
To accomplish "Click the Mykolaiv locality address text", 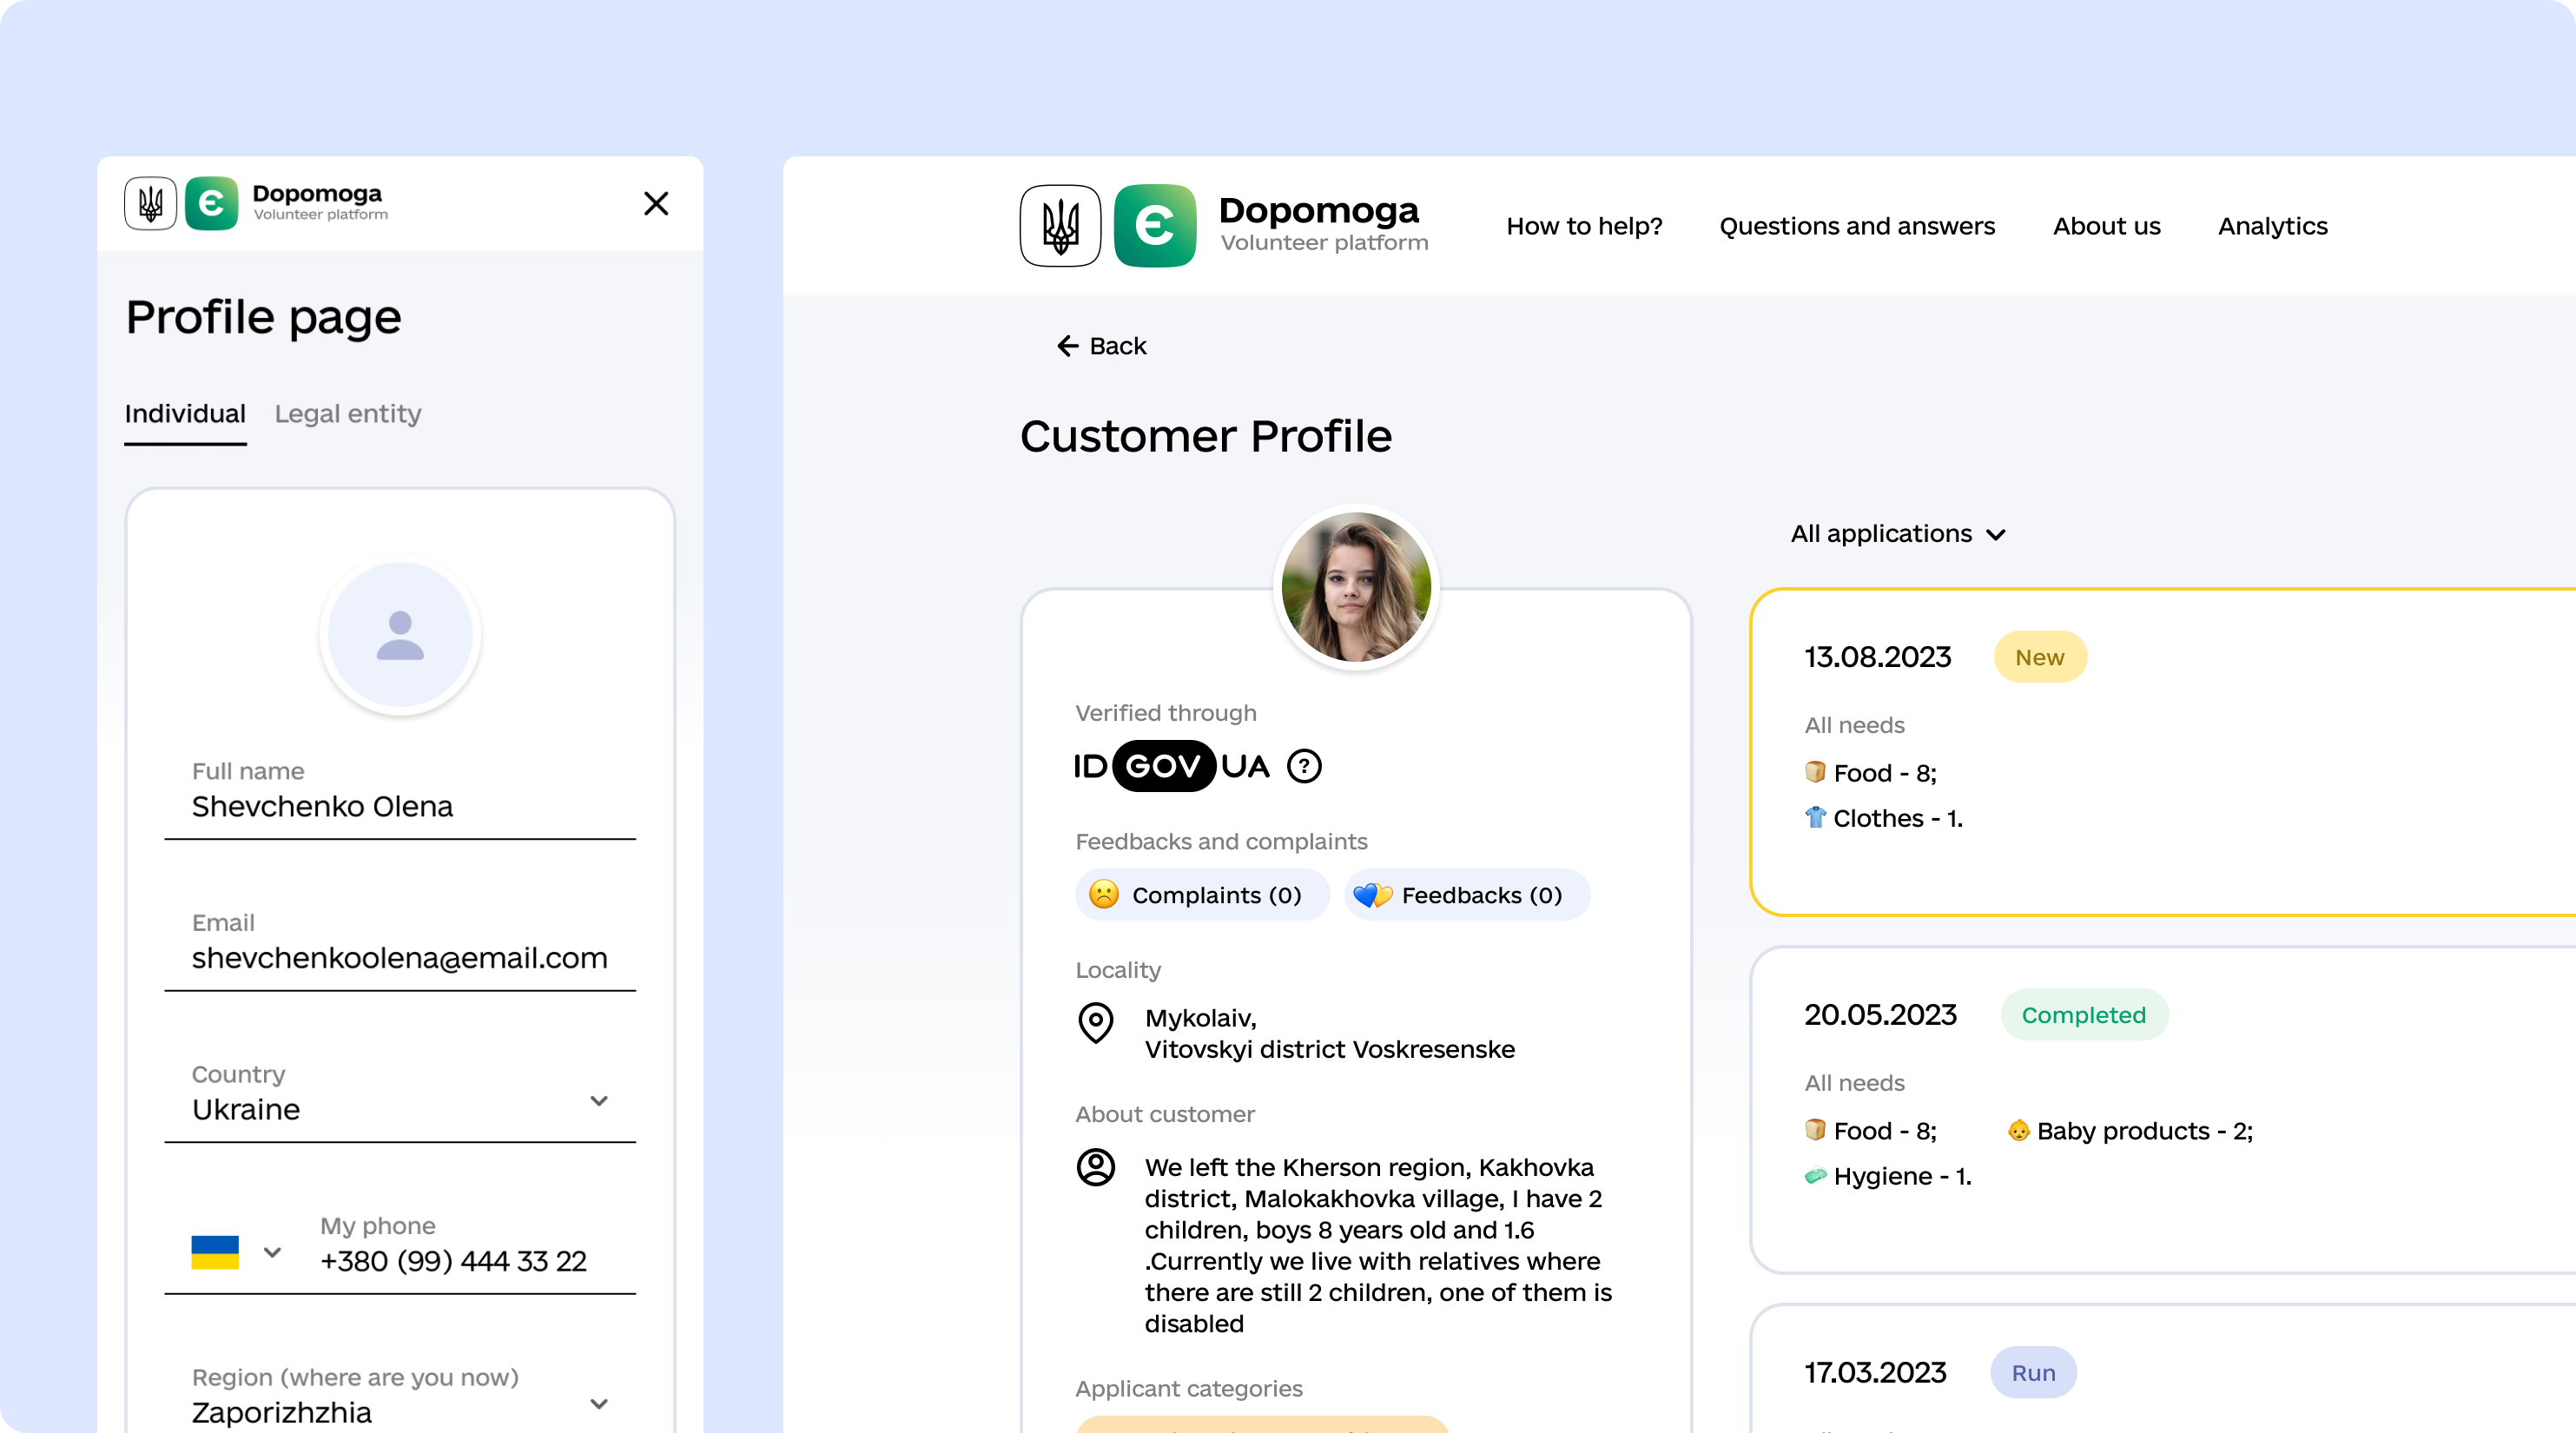I will pos(1330,1034).
